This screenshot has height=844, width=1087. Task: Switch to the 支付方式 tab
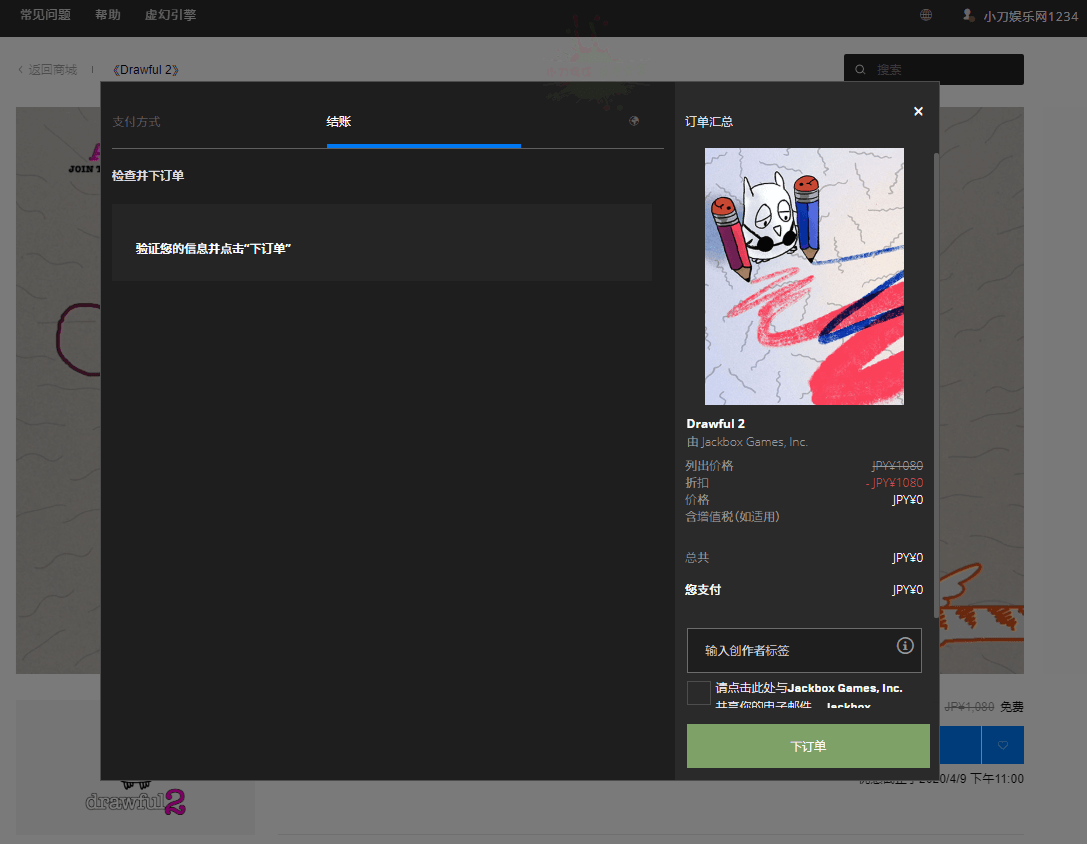coord(136,122)
